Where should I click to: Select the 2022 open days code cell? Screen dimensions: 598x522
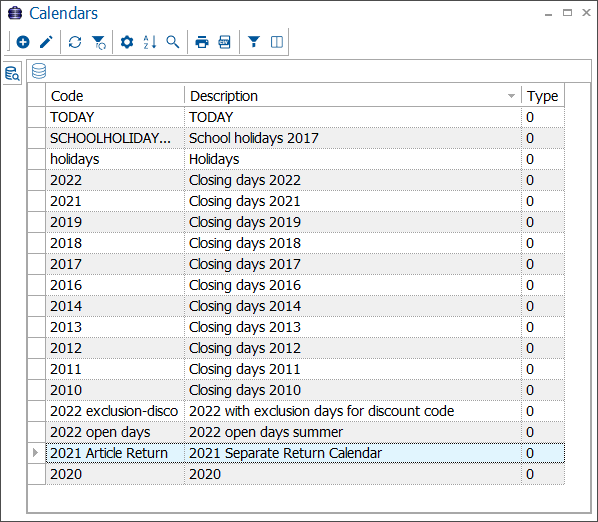click(x=115, y=432)
